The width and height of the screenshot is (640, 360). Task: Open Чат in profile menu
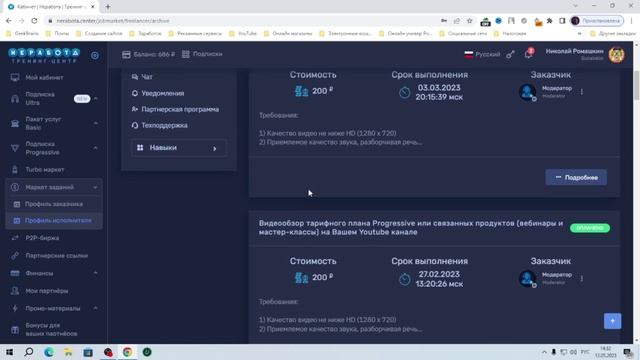coord(142,77)
